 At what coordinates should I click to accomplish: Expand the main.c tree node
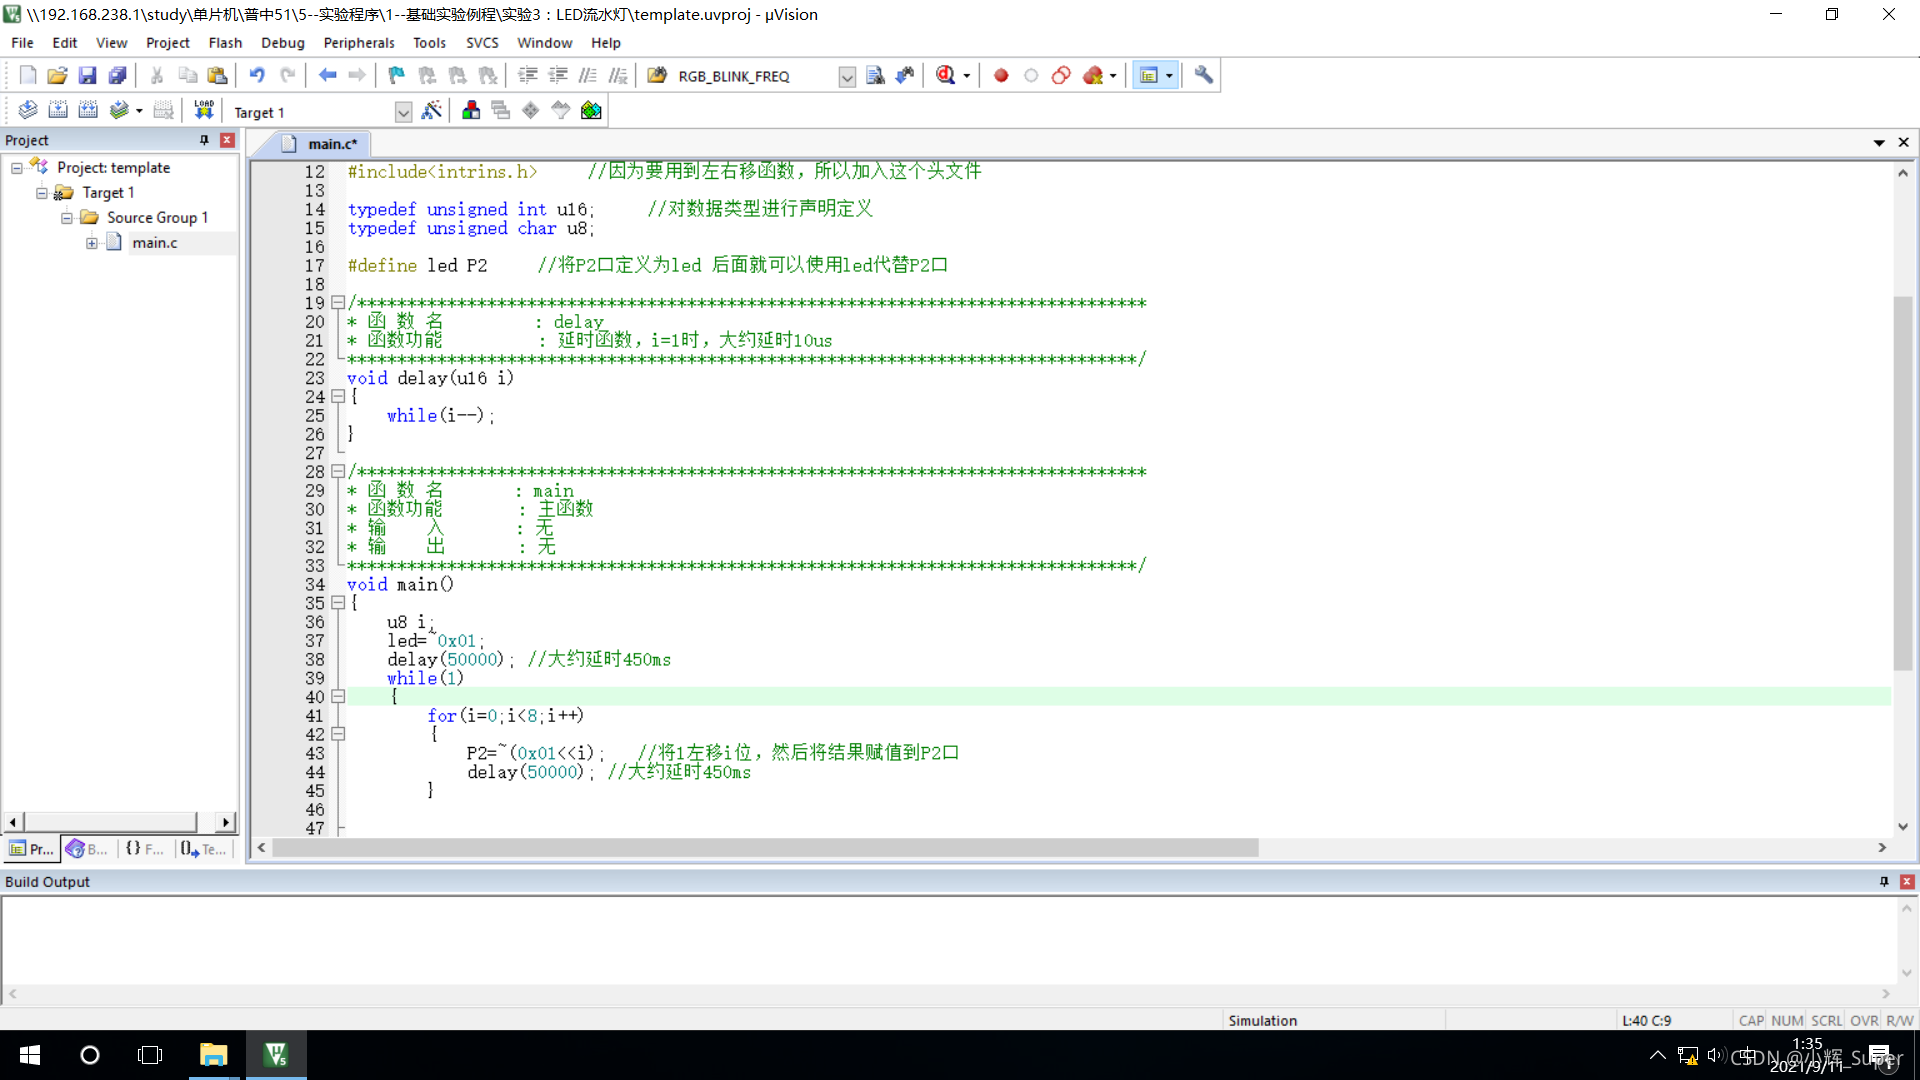(x=92, y=243)
